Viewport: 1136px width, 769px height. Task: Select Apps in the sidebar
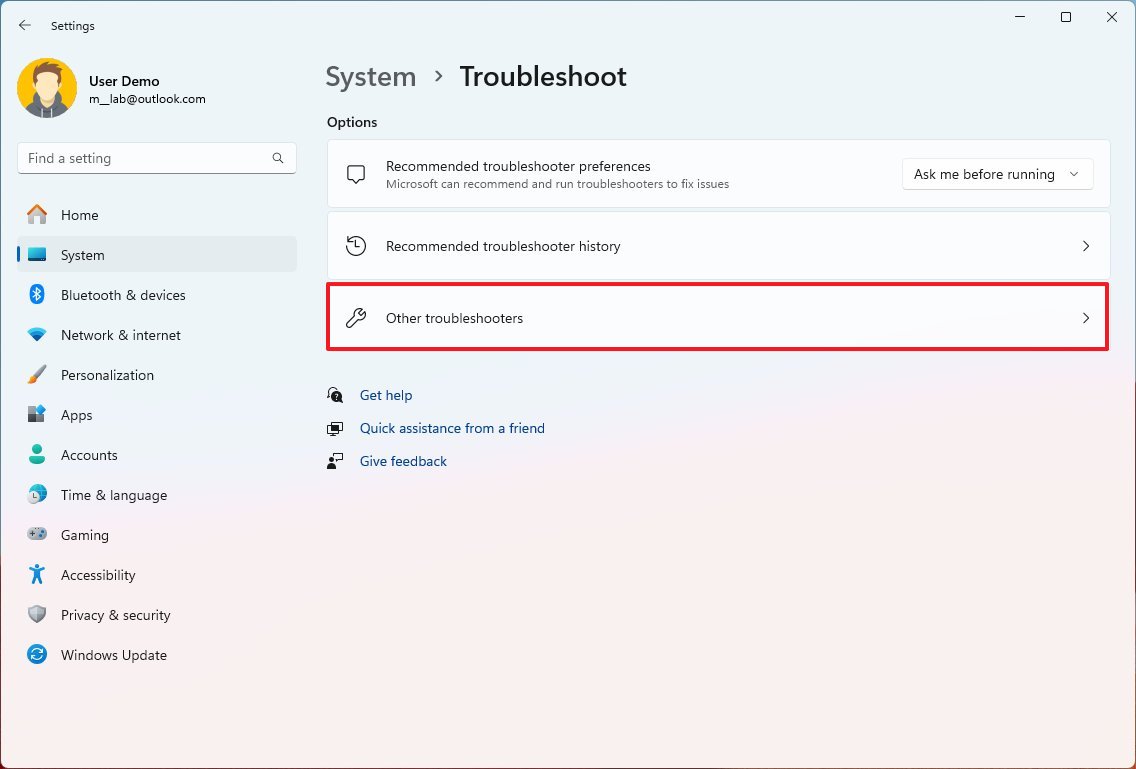point(76,415)
